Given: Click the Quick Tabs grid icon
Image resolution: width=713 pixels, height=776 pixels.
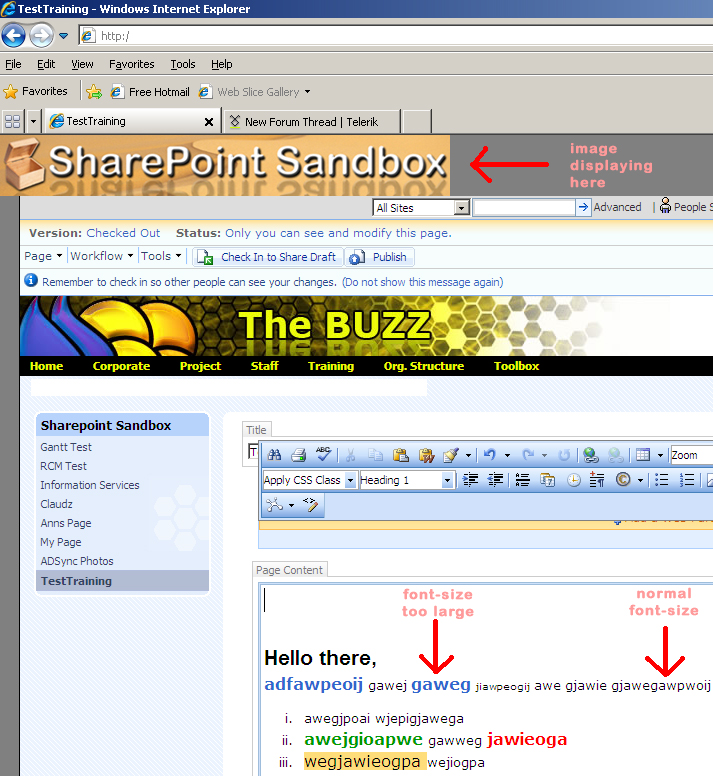Looking at the screenshot, I should [x=12, y=121].
